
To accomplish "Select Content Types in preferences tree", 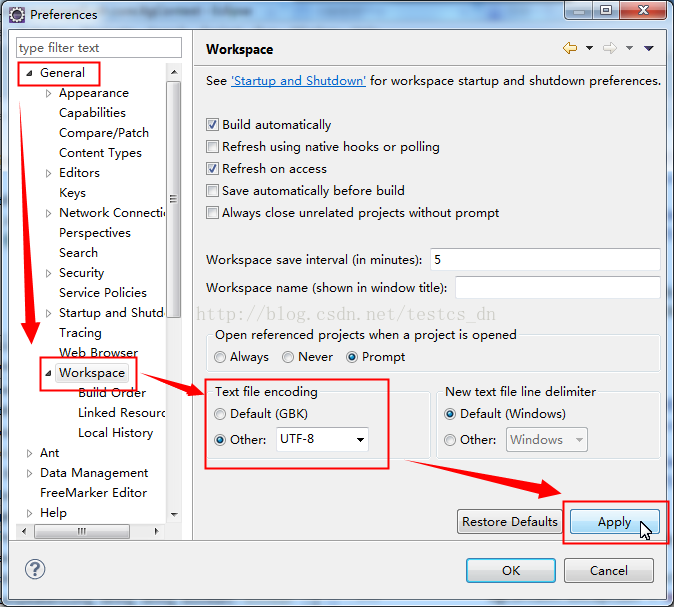I will click(x=100, y=153).
